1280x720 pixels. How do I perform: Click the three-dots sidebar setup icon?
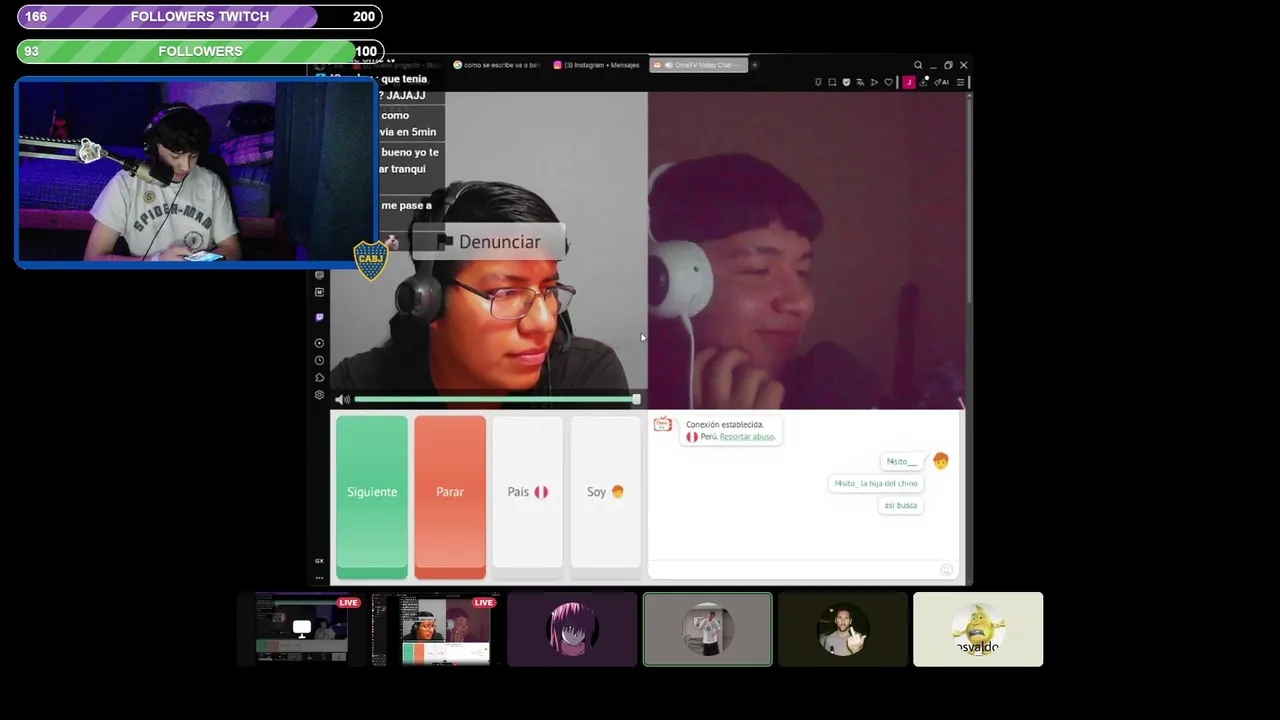[x=319, y=577]
